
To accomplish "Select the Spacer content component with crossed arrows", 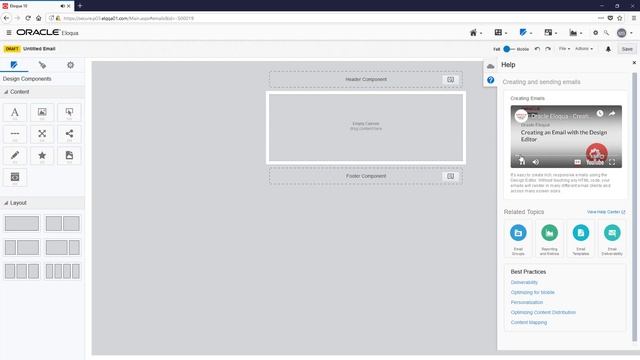I will pyautogui.click(x=42, y=134).
